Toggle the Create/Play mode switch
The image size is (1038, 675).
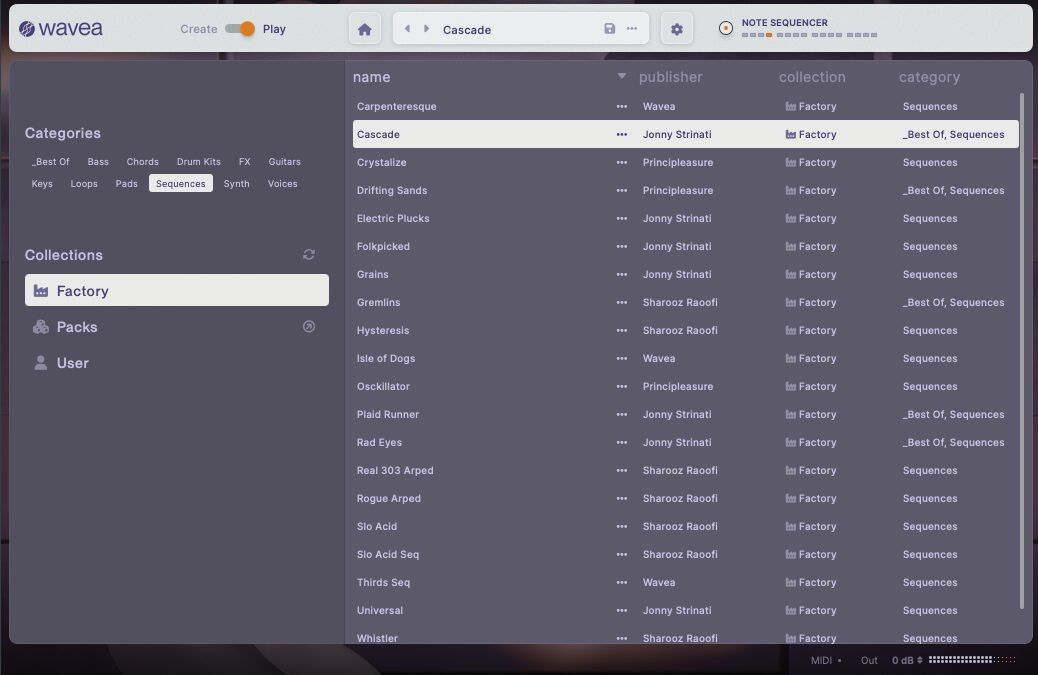[x=240, y=28]
